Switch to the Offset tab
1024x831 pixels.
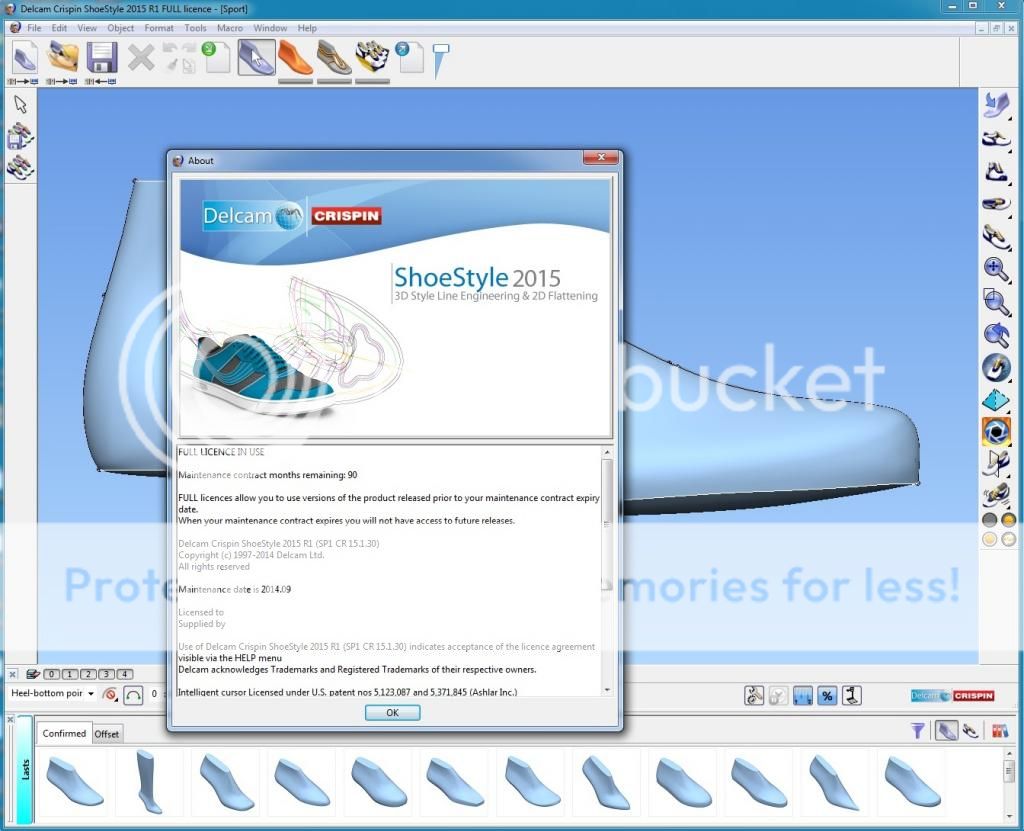point(107,734)
